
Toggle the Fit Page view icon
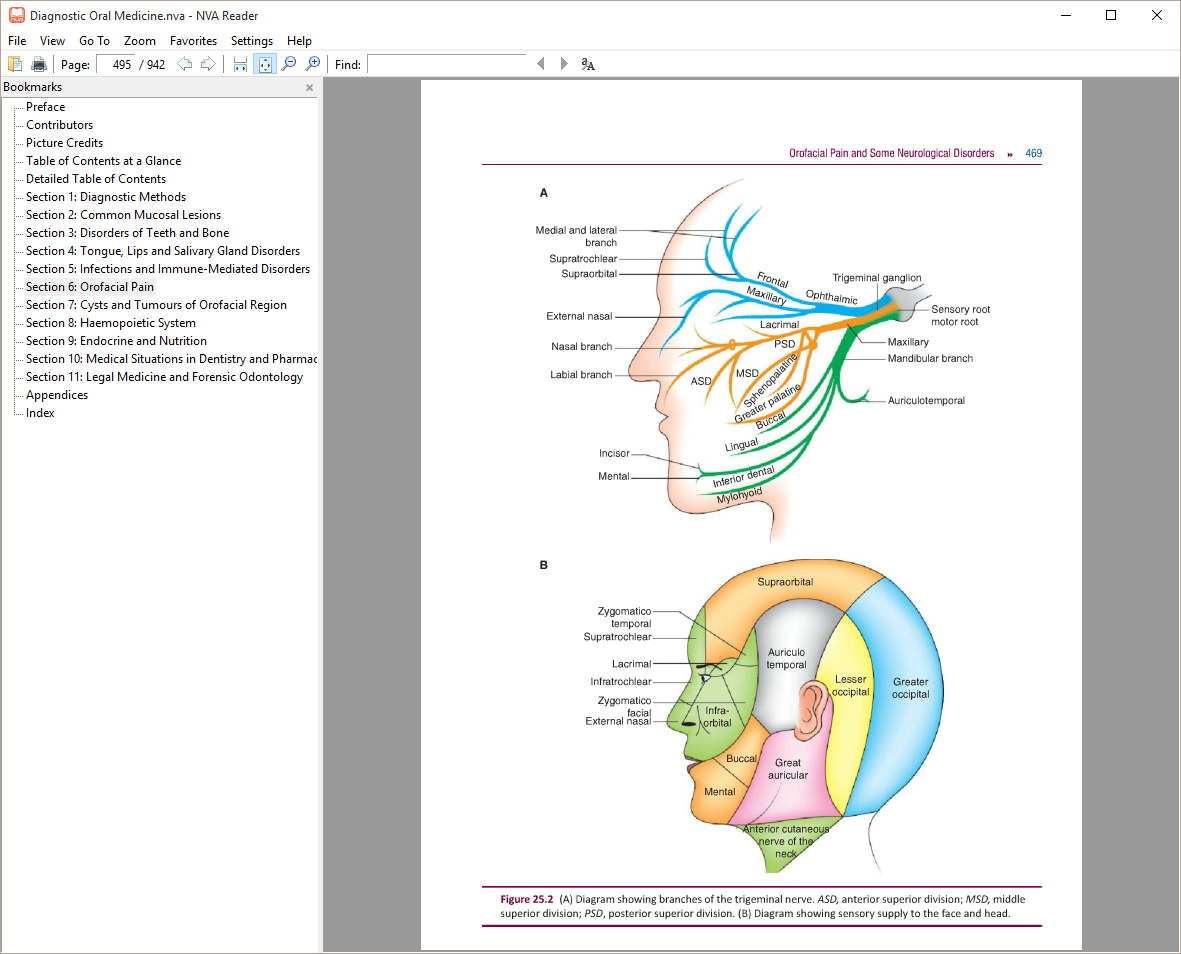pyautogui.click(x=264, y=64)
